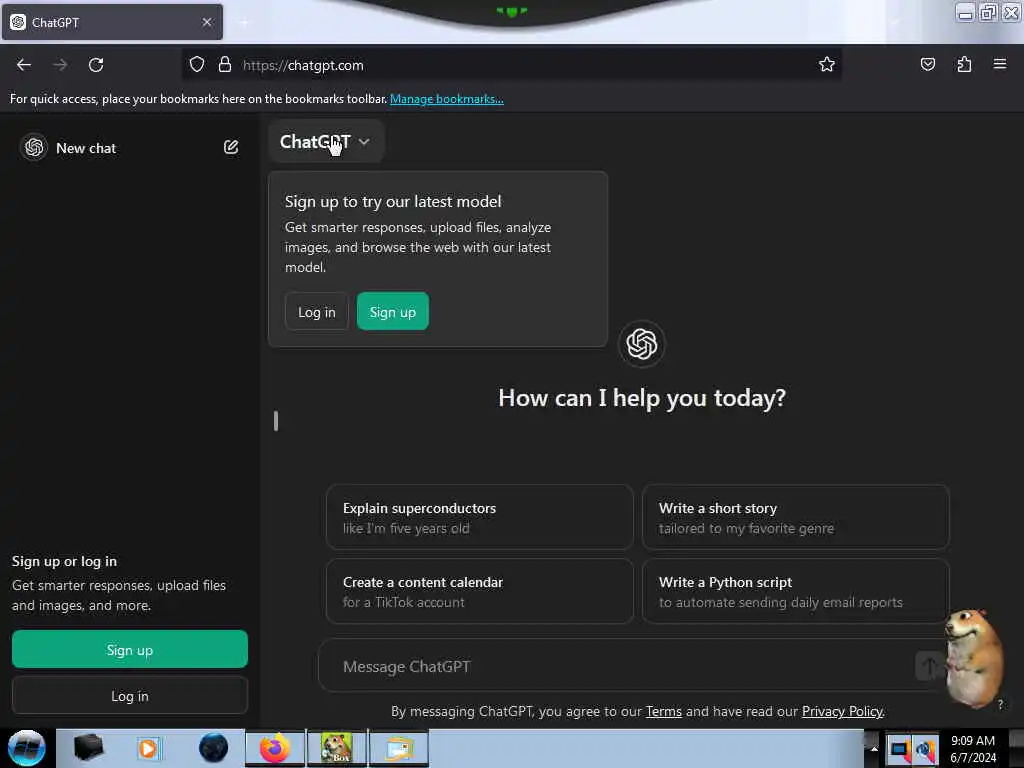Click the dark globe taskbar icon
The height and width of the screenshot is (768, 1024).
point(214,748)
